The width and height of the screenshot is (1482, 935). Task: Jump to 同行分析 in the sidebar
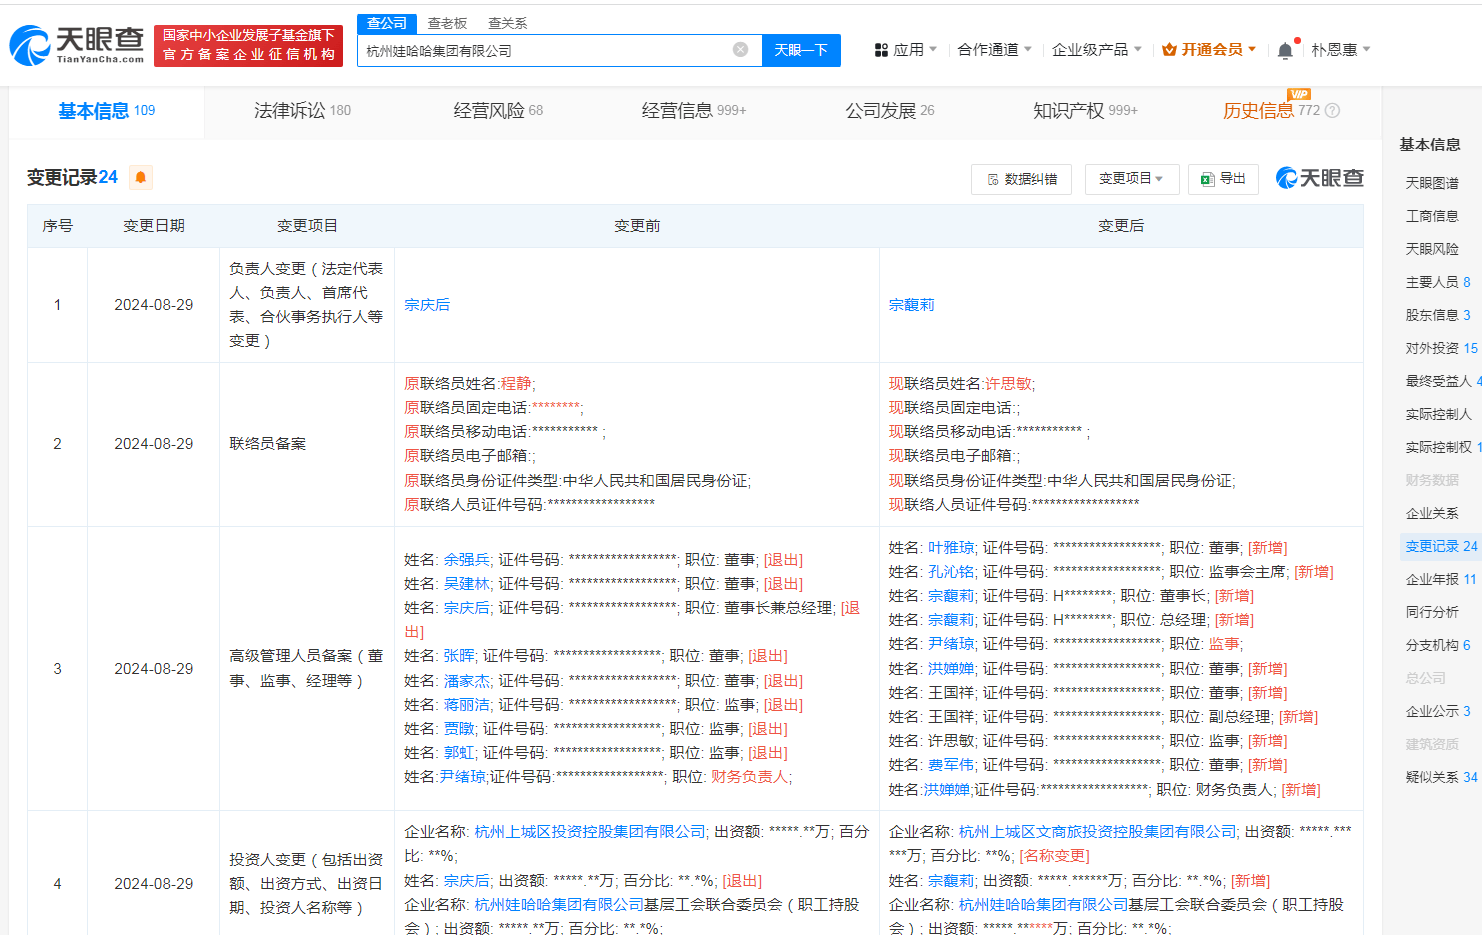[1432, 612]
